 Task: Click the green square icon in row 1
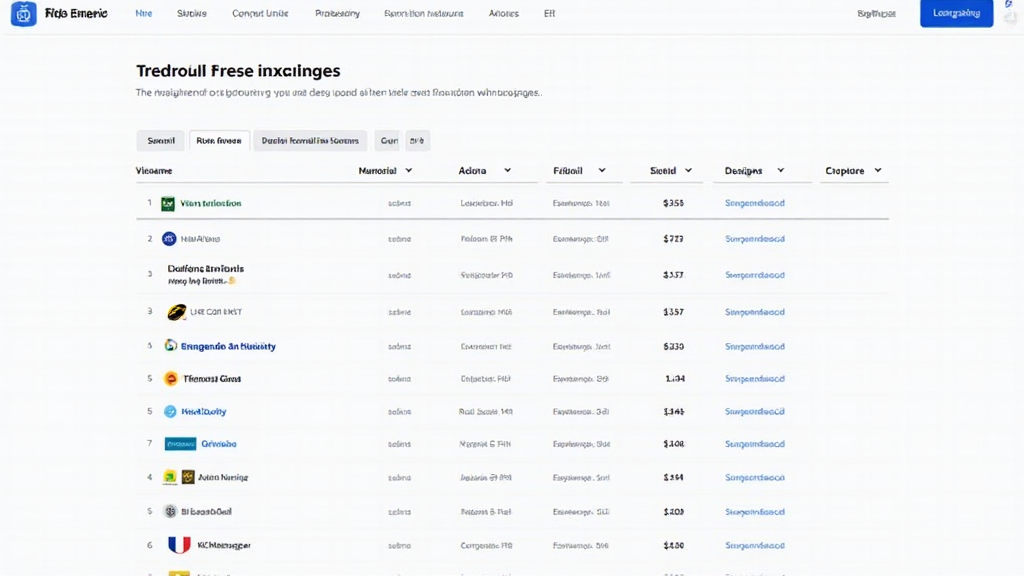click(x=168, y=203)
